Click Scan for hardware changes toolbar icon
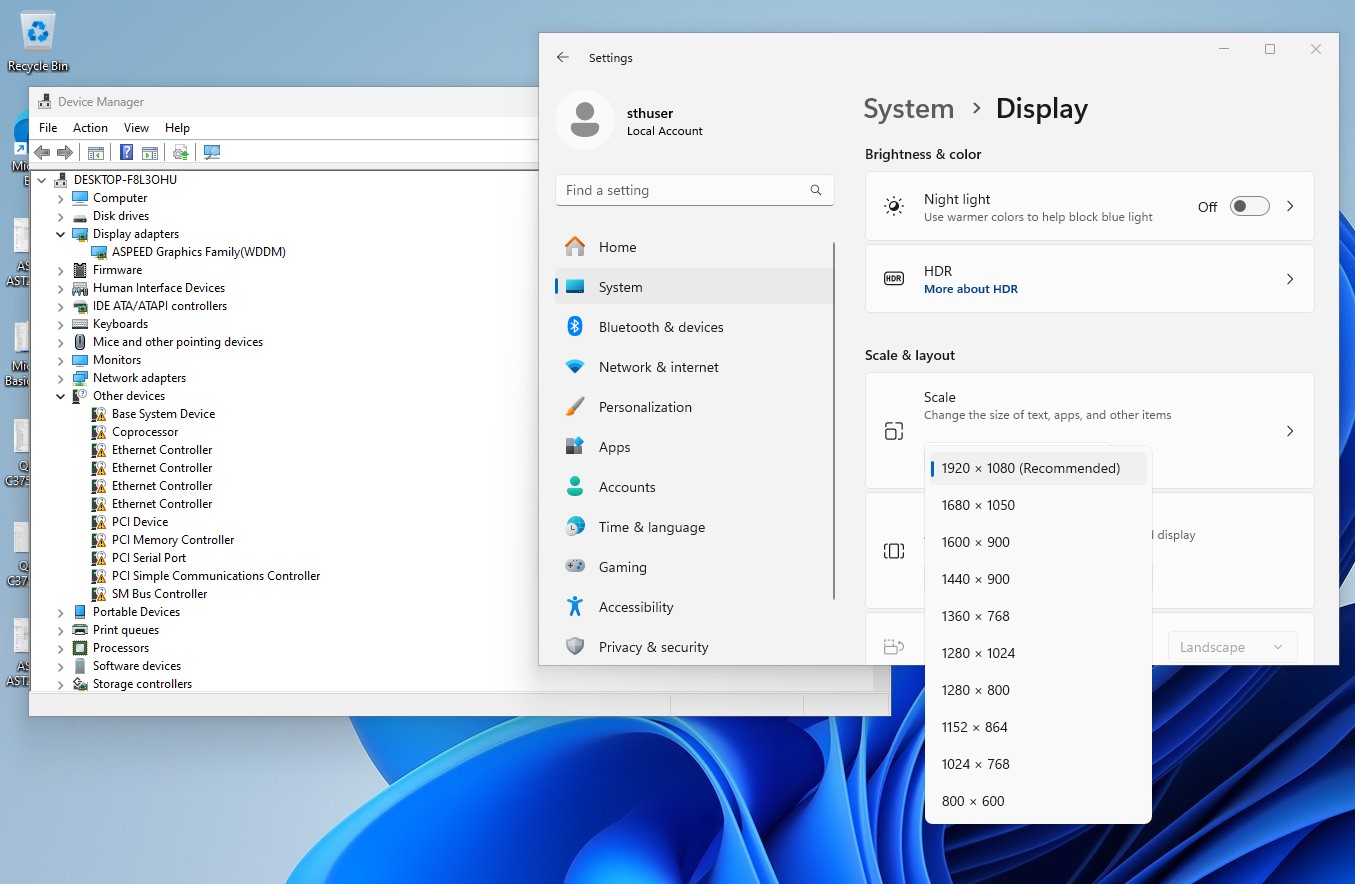Screen dimensions: 1355x884 click(211, 152)
